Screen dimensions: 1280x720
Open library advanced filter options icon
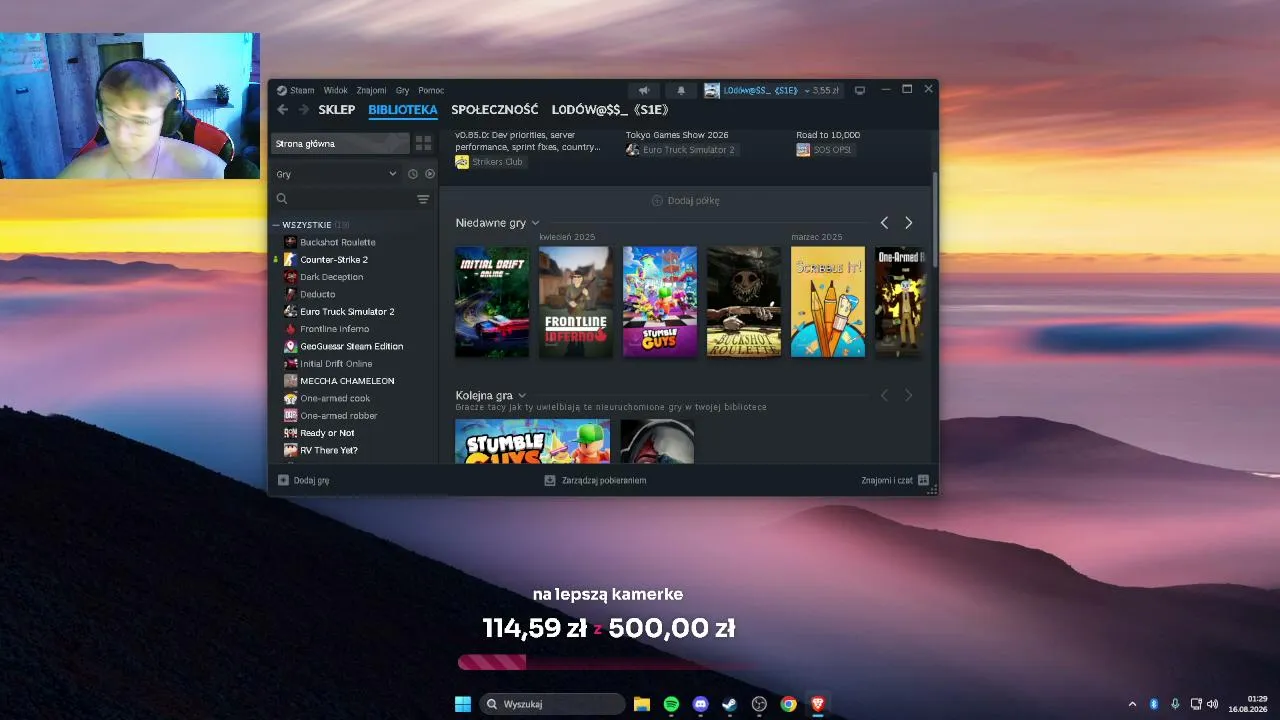(x=423, y=199)
